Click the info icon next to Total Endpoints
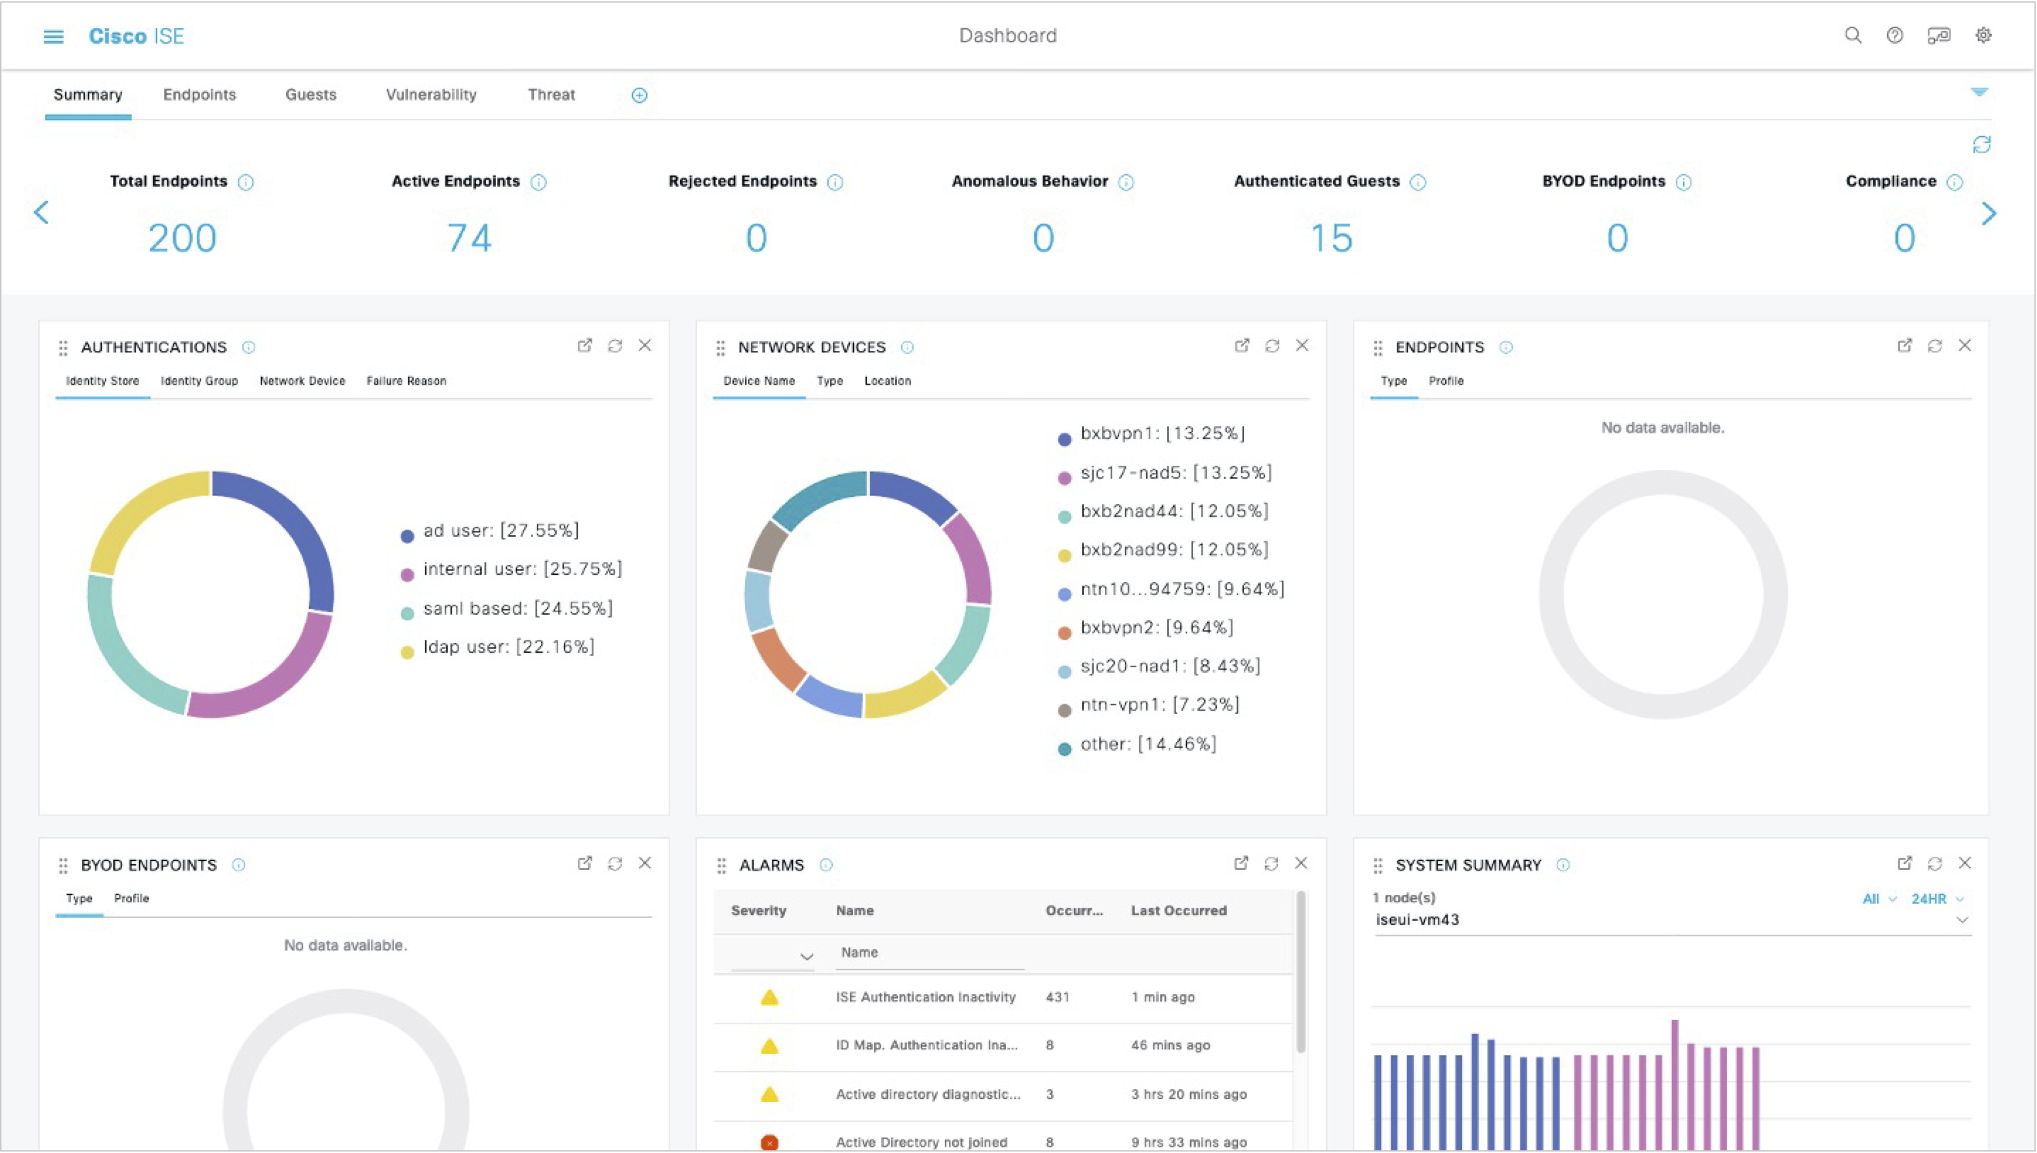The width and height of the screenshot is (2037, 1153). click(x=246, y=182)
